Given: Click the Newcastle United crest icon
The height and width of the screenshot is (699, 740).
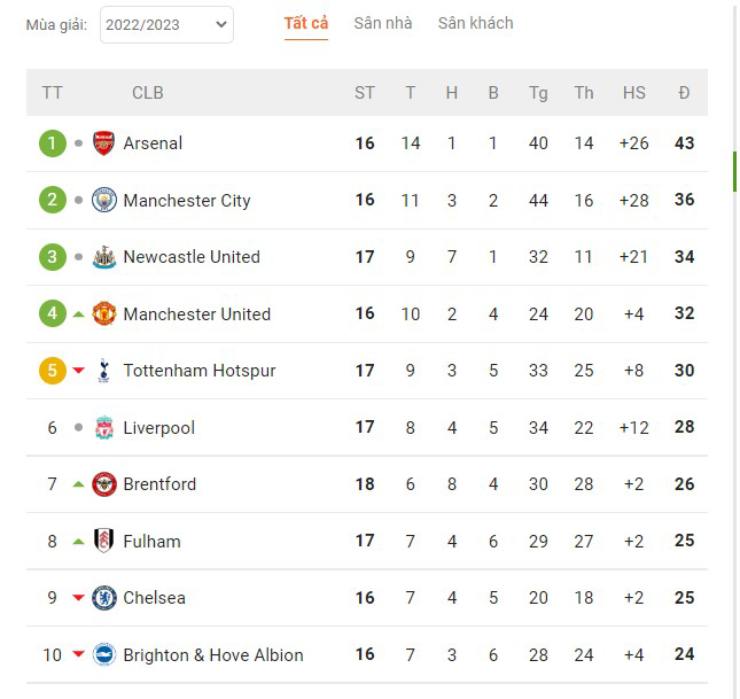Looking at the screenshot, I should pos(104,257).
